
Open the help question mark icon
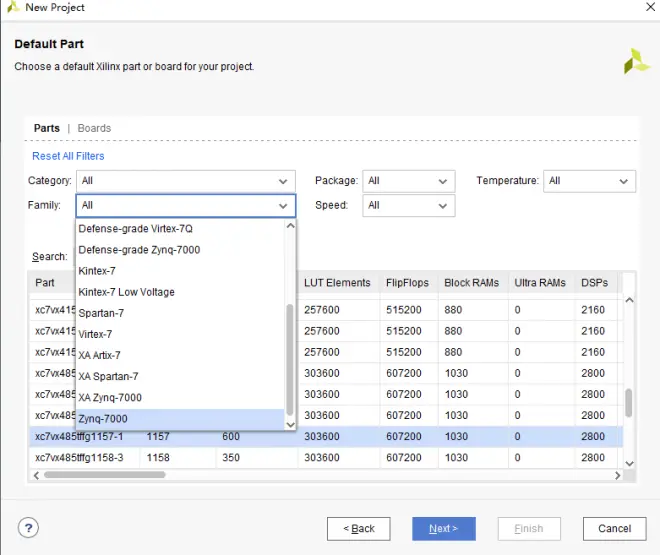(28, 528)
